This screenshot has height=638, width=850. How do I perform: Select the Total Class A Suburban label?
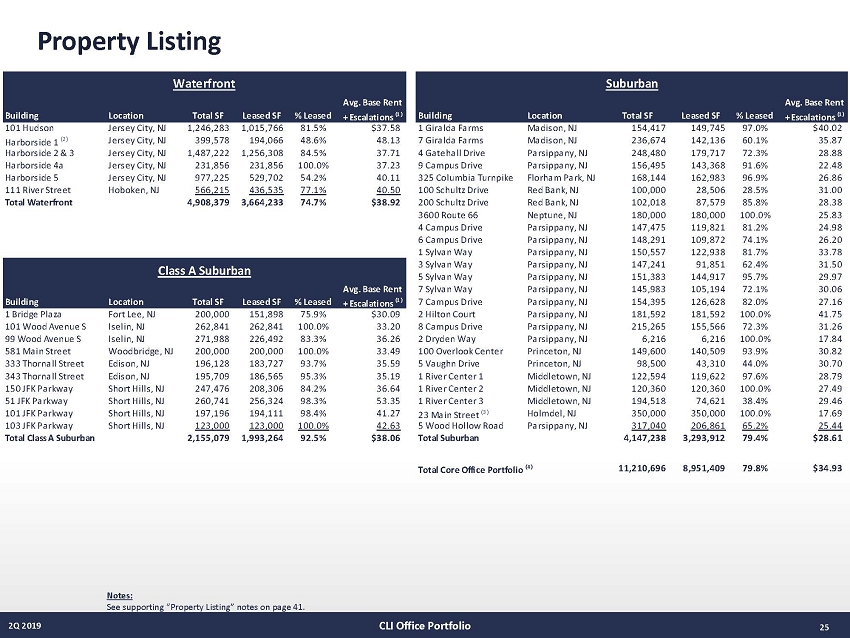click(50, 437)
